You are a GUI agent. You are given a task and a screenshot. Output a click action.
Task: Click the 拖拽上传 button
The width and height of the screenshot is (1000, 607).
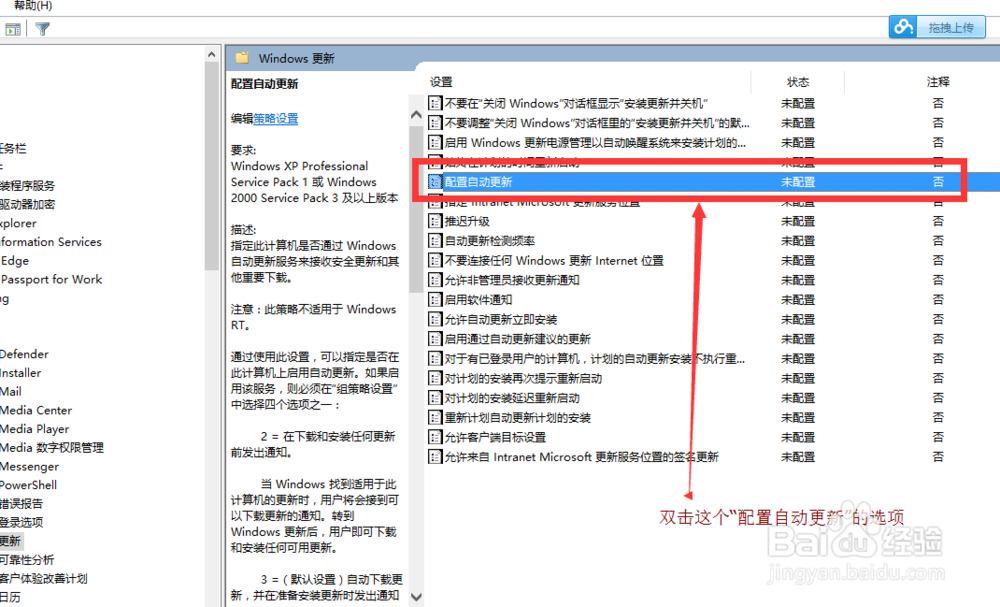tap(950, 26)
